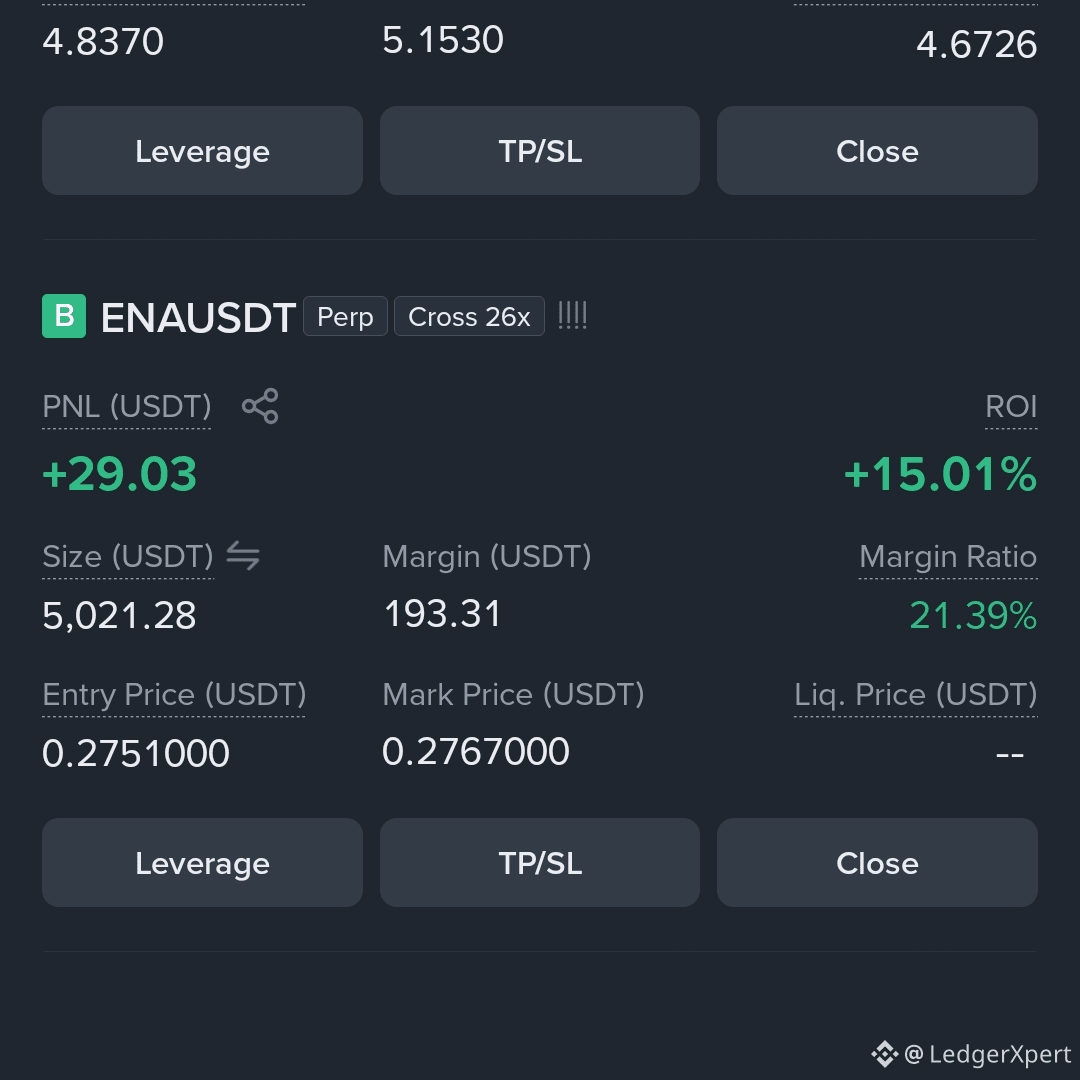This screenshot has width=1080, height=1080.
Task: Tap the Margin Ratio label
Action: click(948, 557)
